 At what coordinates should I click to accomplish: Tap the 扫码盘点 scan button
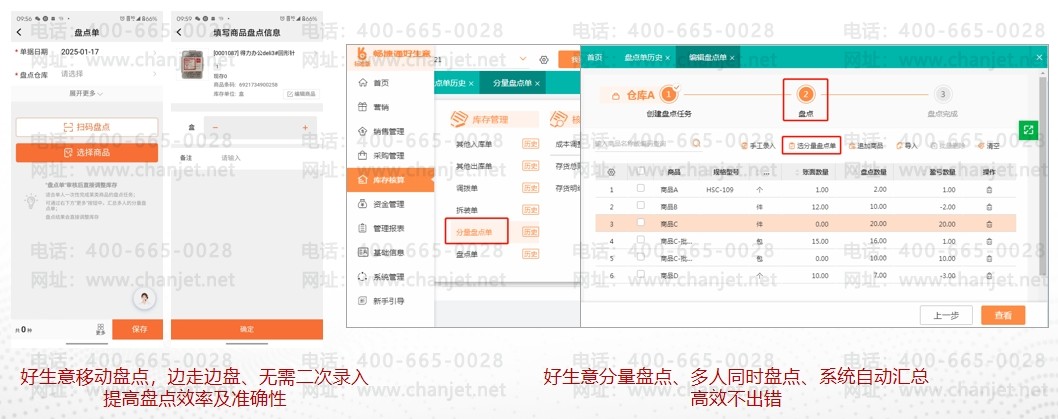(x=87, y=127)
